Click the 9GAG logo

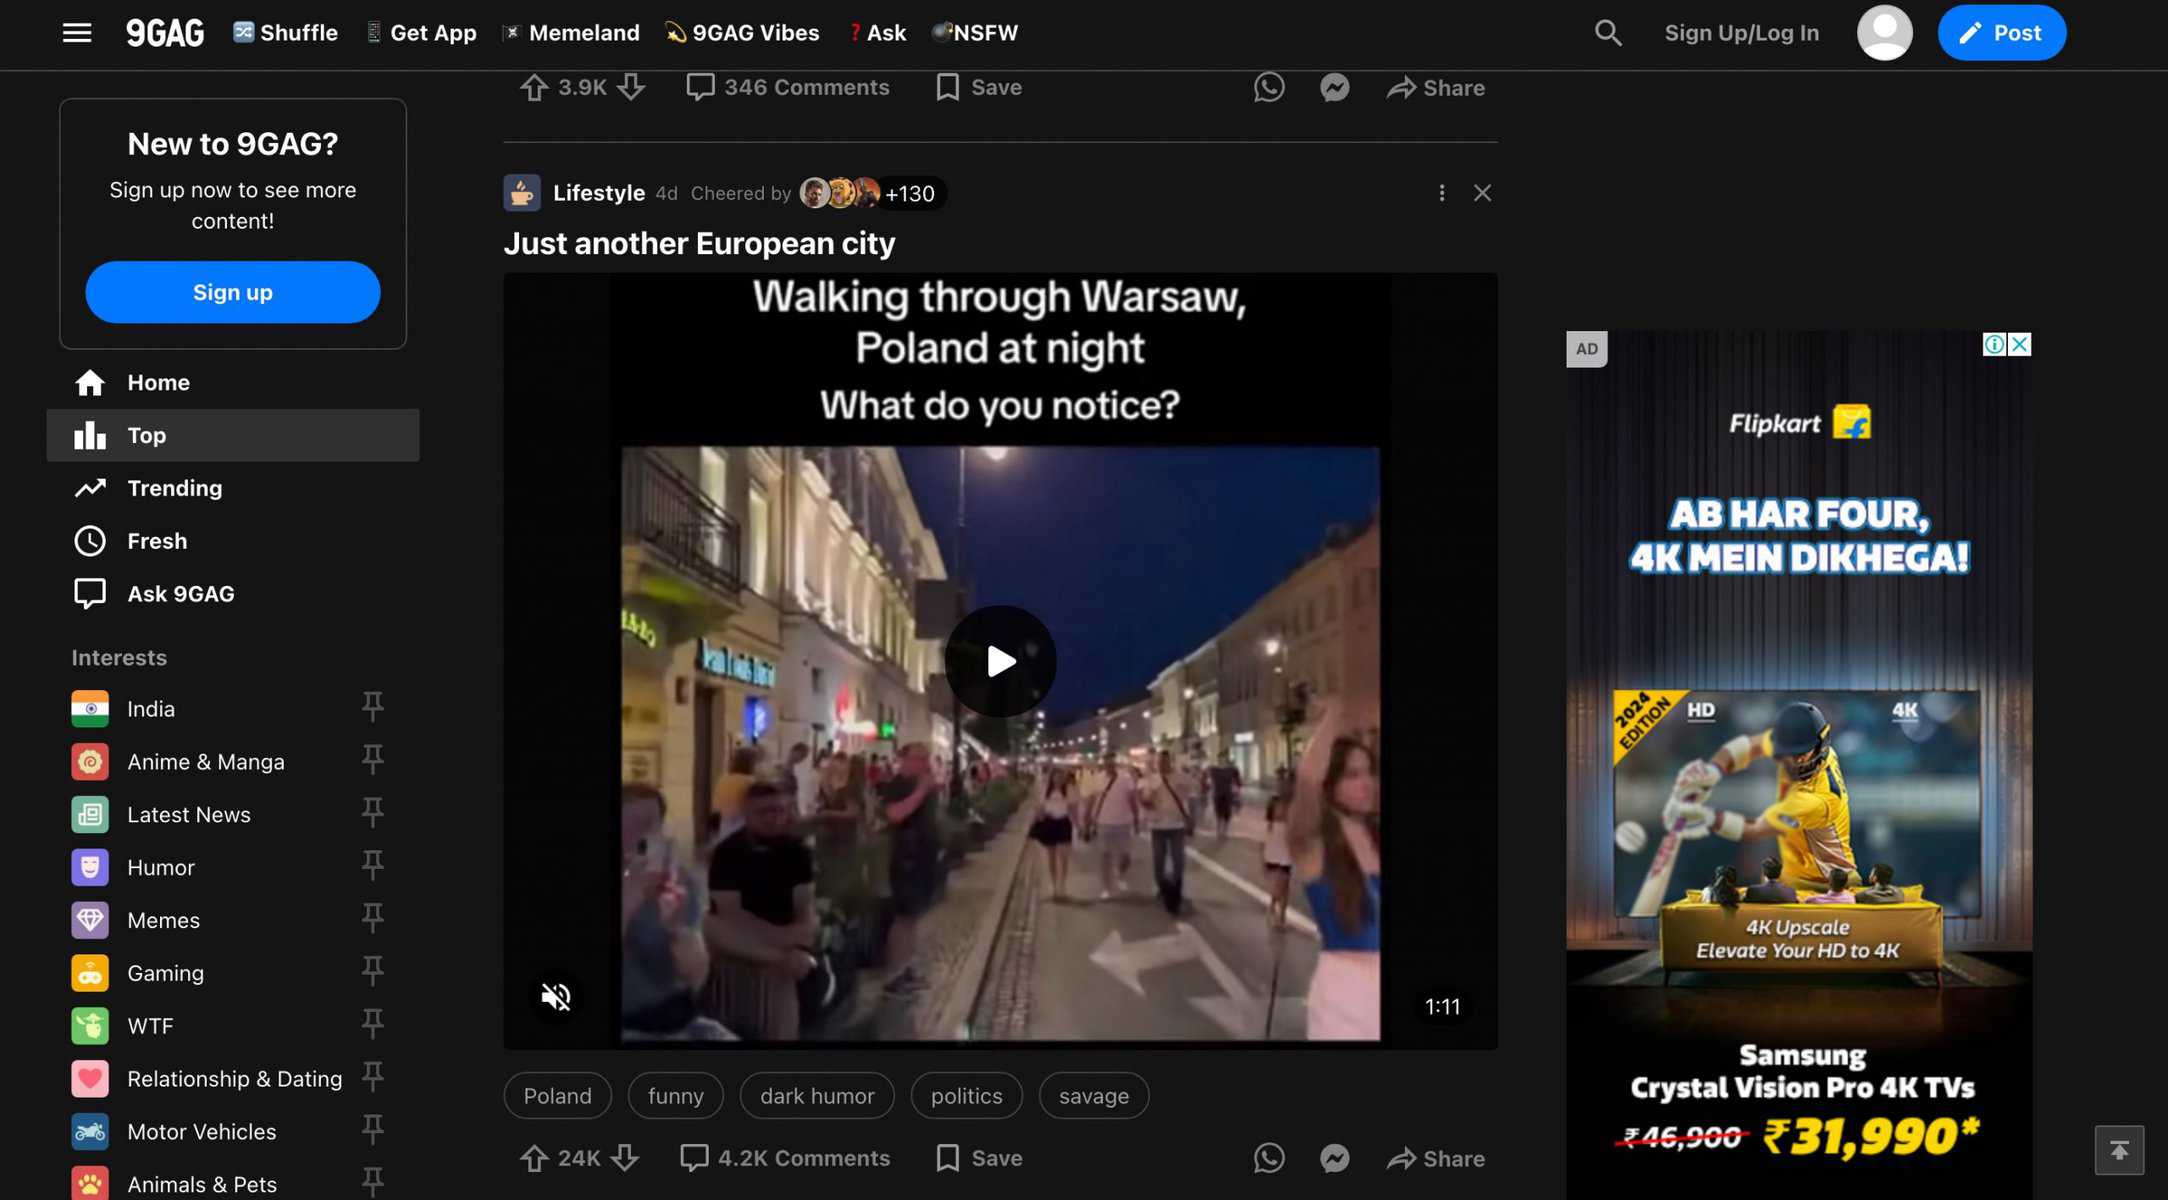coord(165,33)
